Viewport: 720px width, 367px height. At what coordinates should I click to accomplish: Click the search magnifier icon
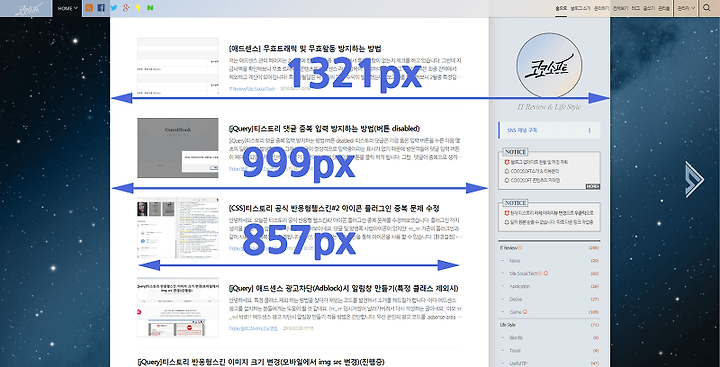pyautogui.click(x=707, y=8)
